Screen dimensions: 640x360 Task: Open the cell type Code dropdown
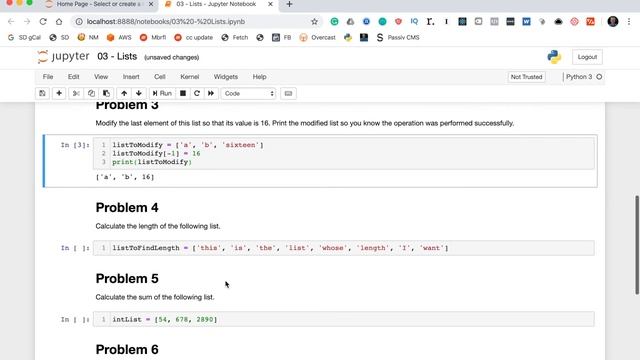[x=248, y=93]
